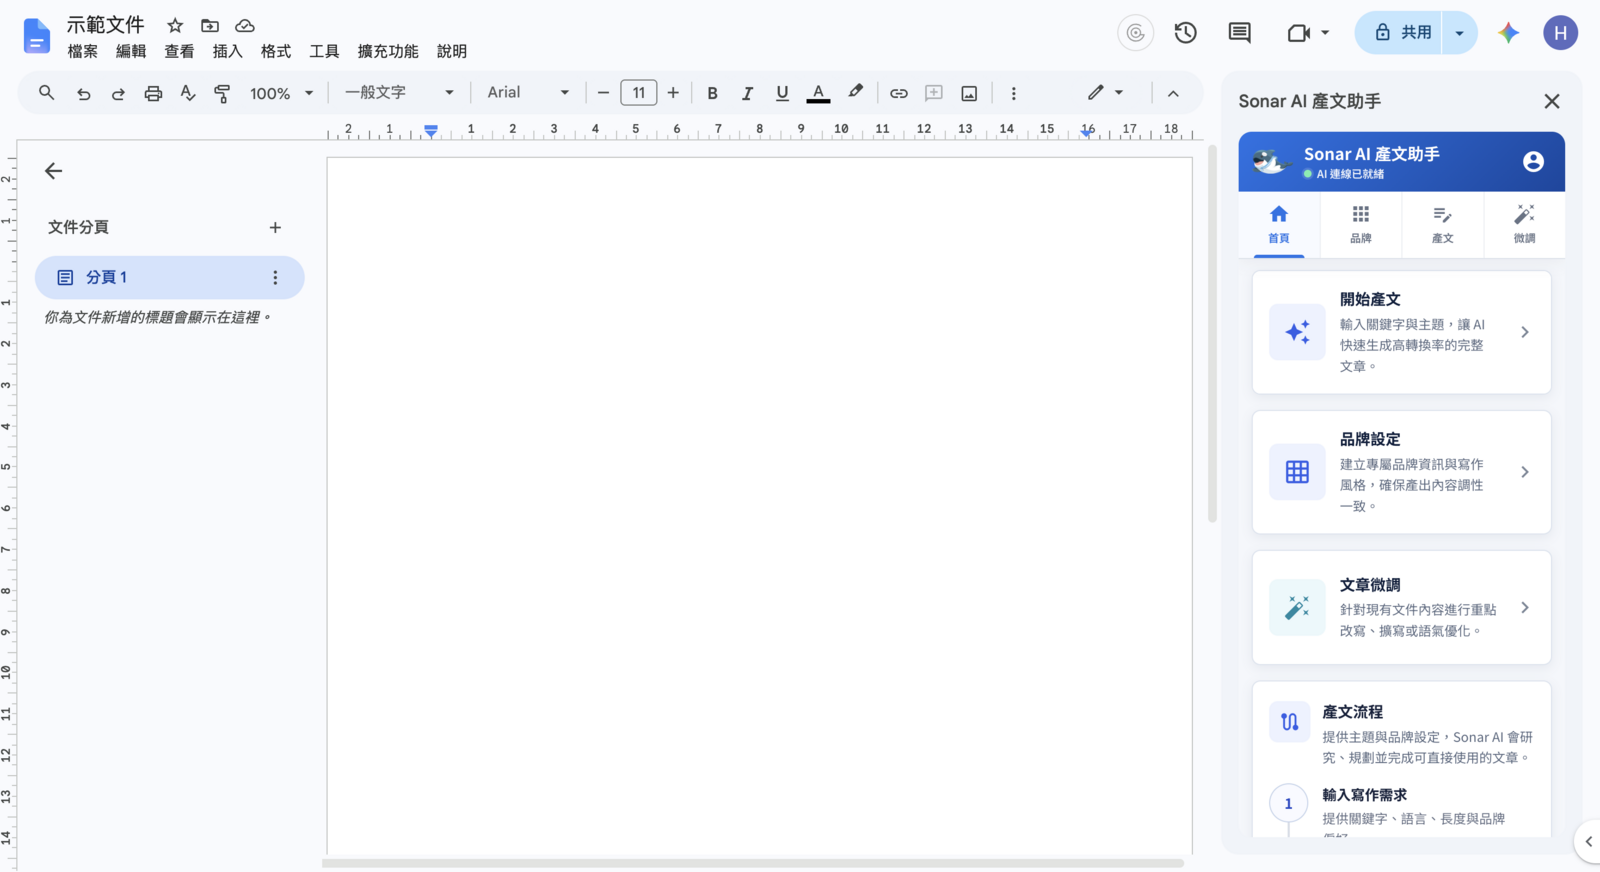The width and height of the screenshot is (1600, 872).
Task: Decrease font size
Action: click(603, 93)
